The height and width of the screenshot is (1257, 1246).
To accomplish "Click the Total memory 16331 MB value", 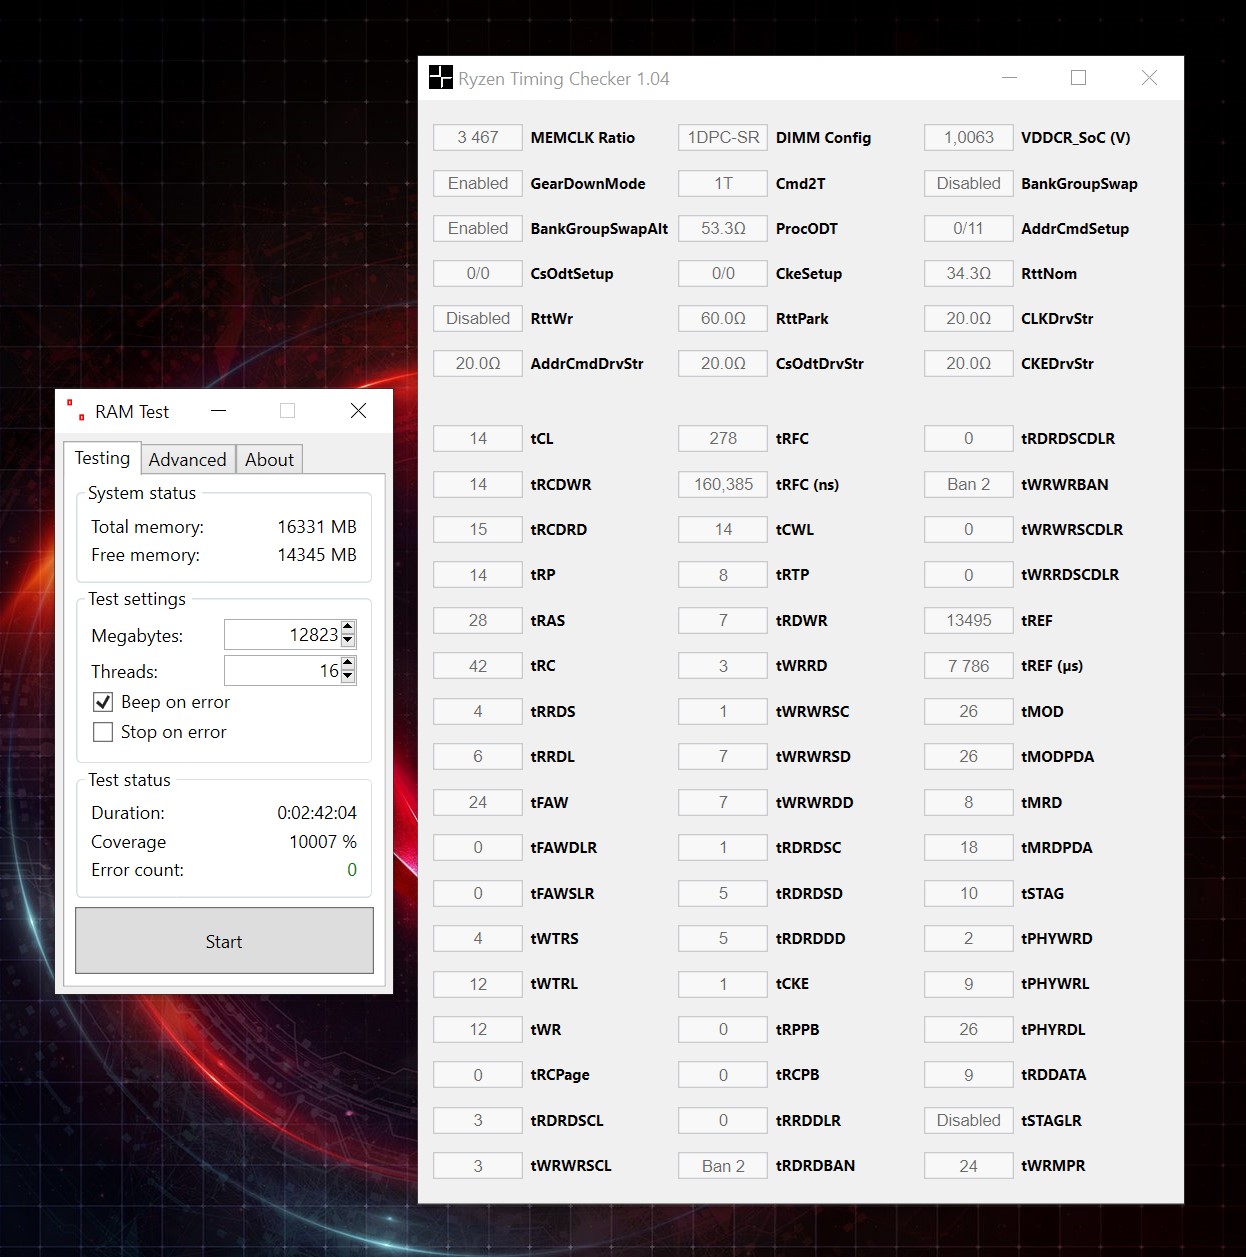I will (317, 527).
